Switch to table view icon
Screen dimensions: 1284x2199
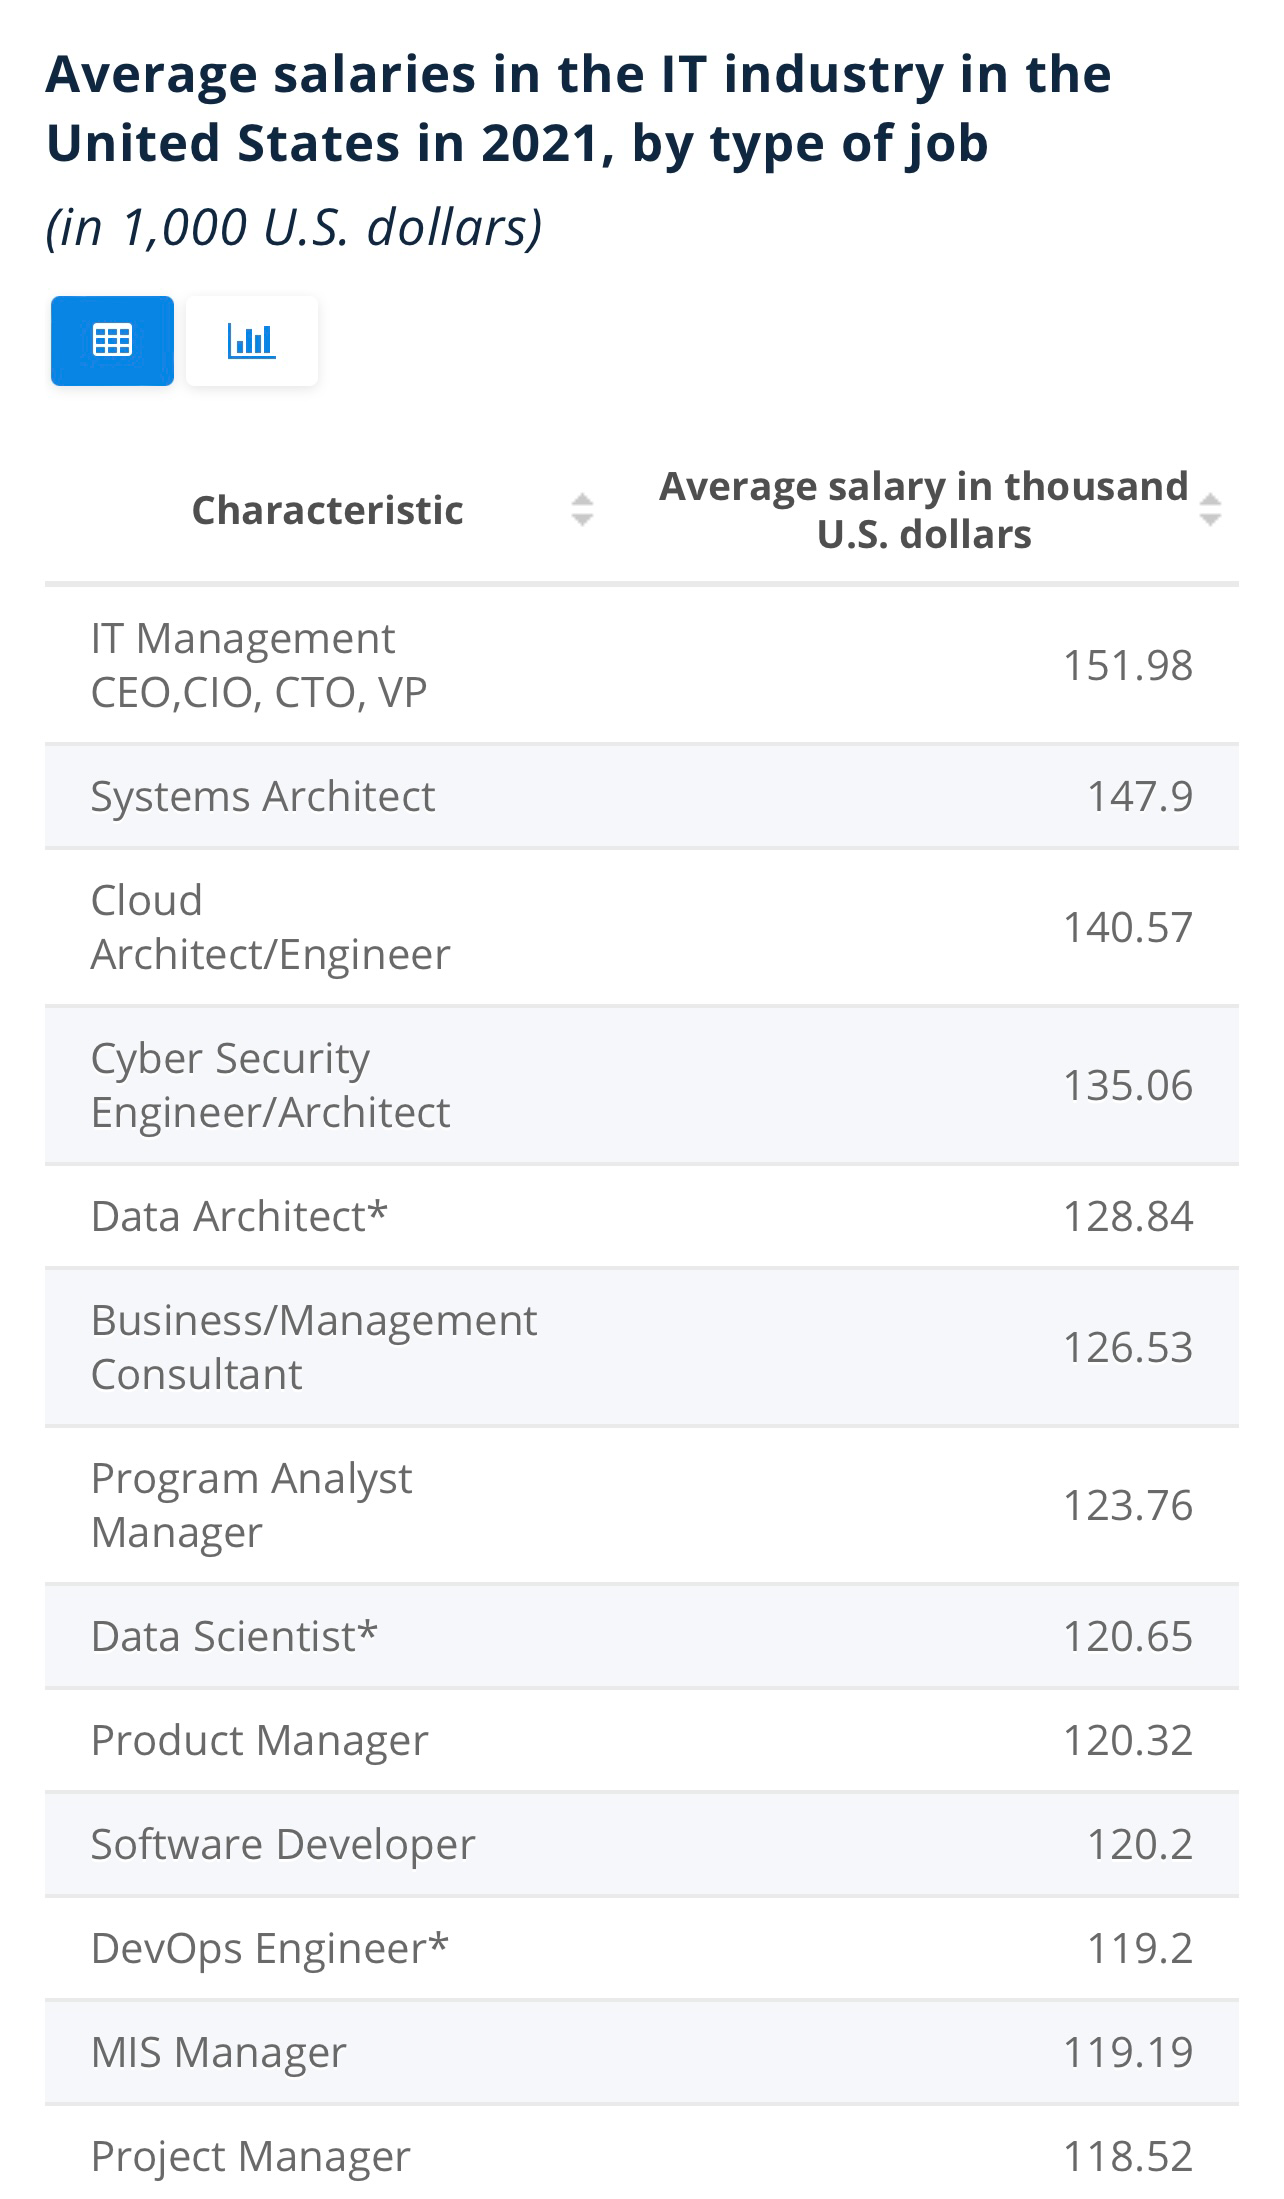pos(112,341)
